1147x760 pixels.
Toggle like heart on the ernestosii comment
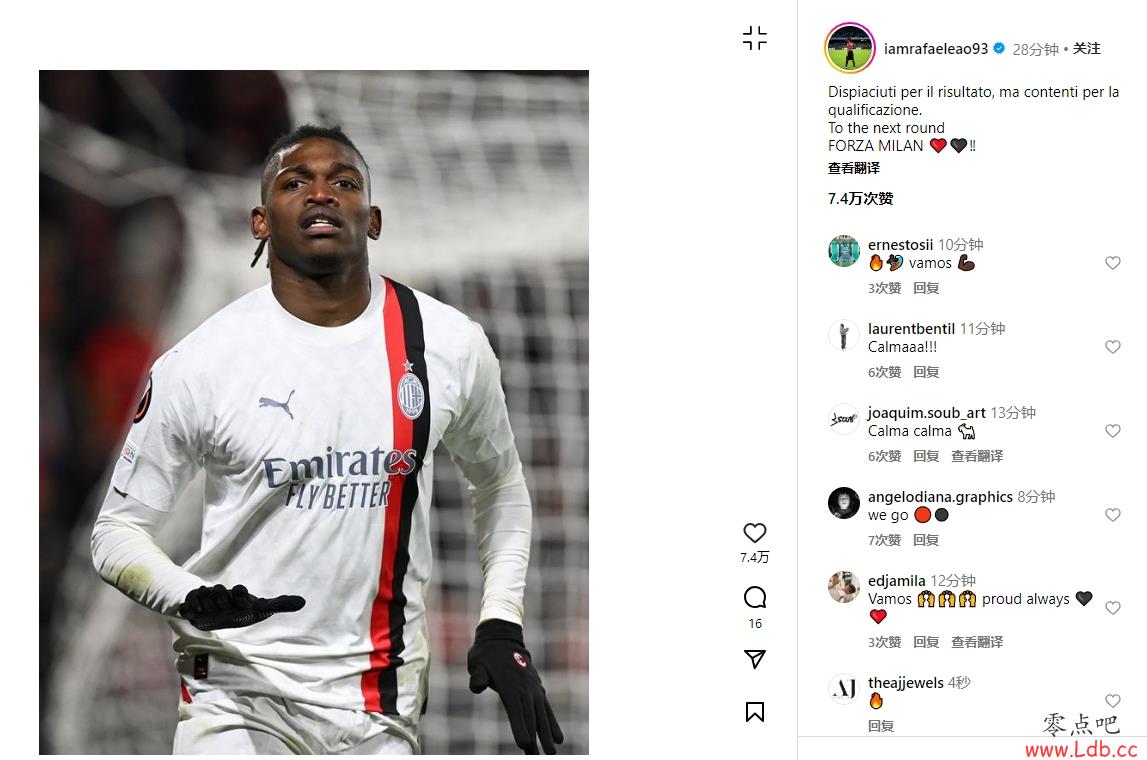pos(1113,263)
